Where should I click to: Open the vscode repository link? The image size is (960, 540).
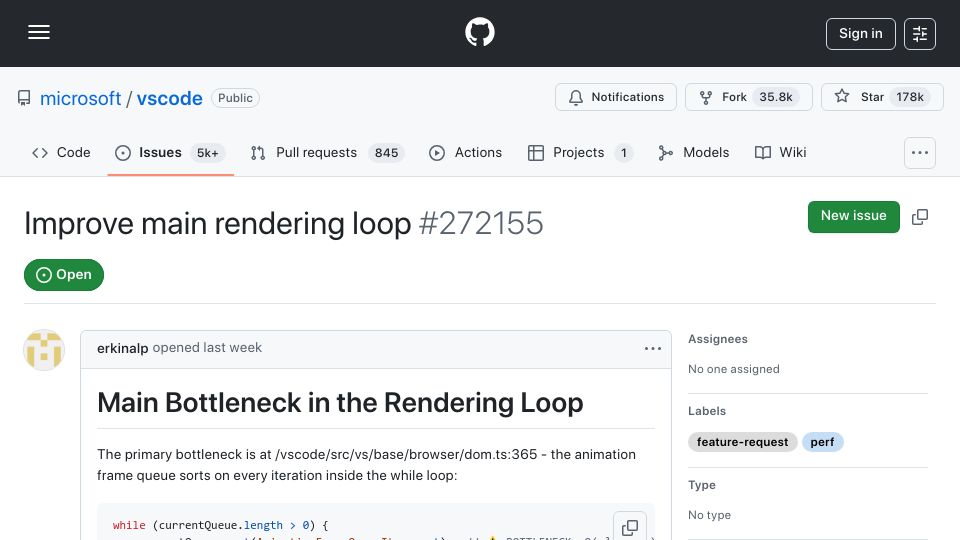pos(169,98)
